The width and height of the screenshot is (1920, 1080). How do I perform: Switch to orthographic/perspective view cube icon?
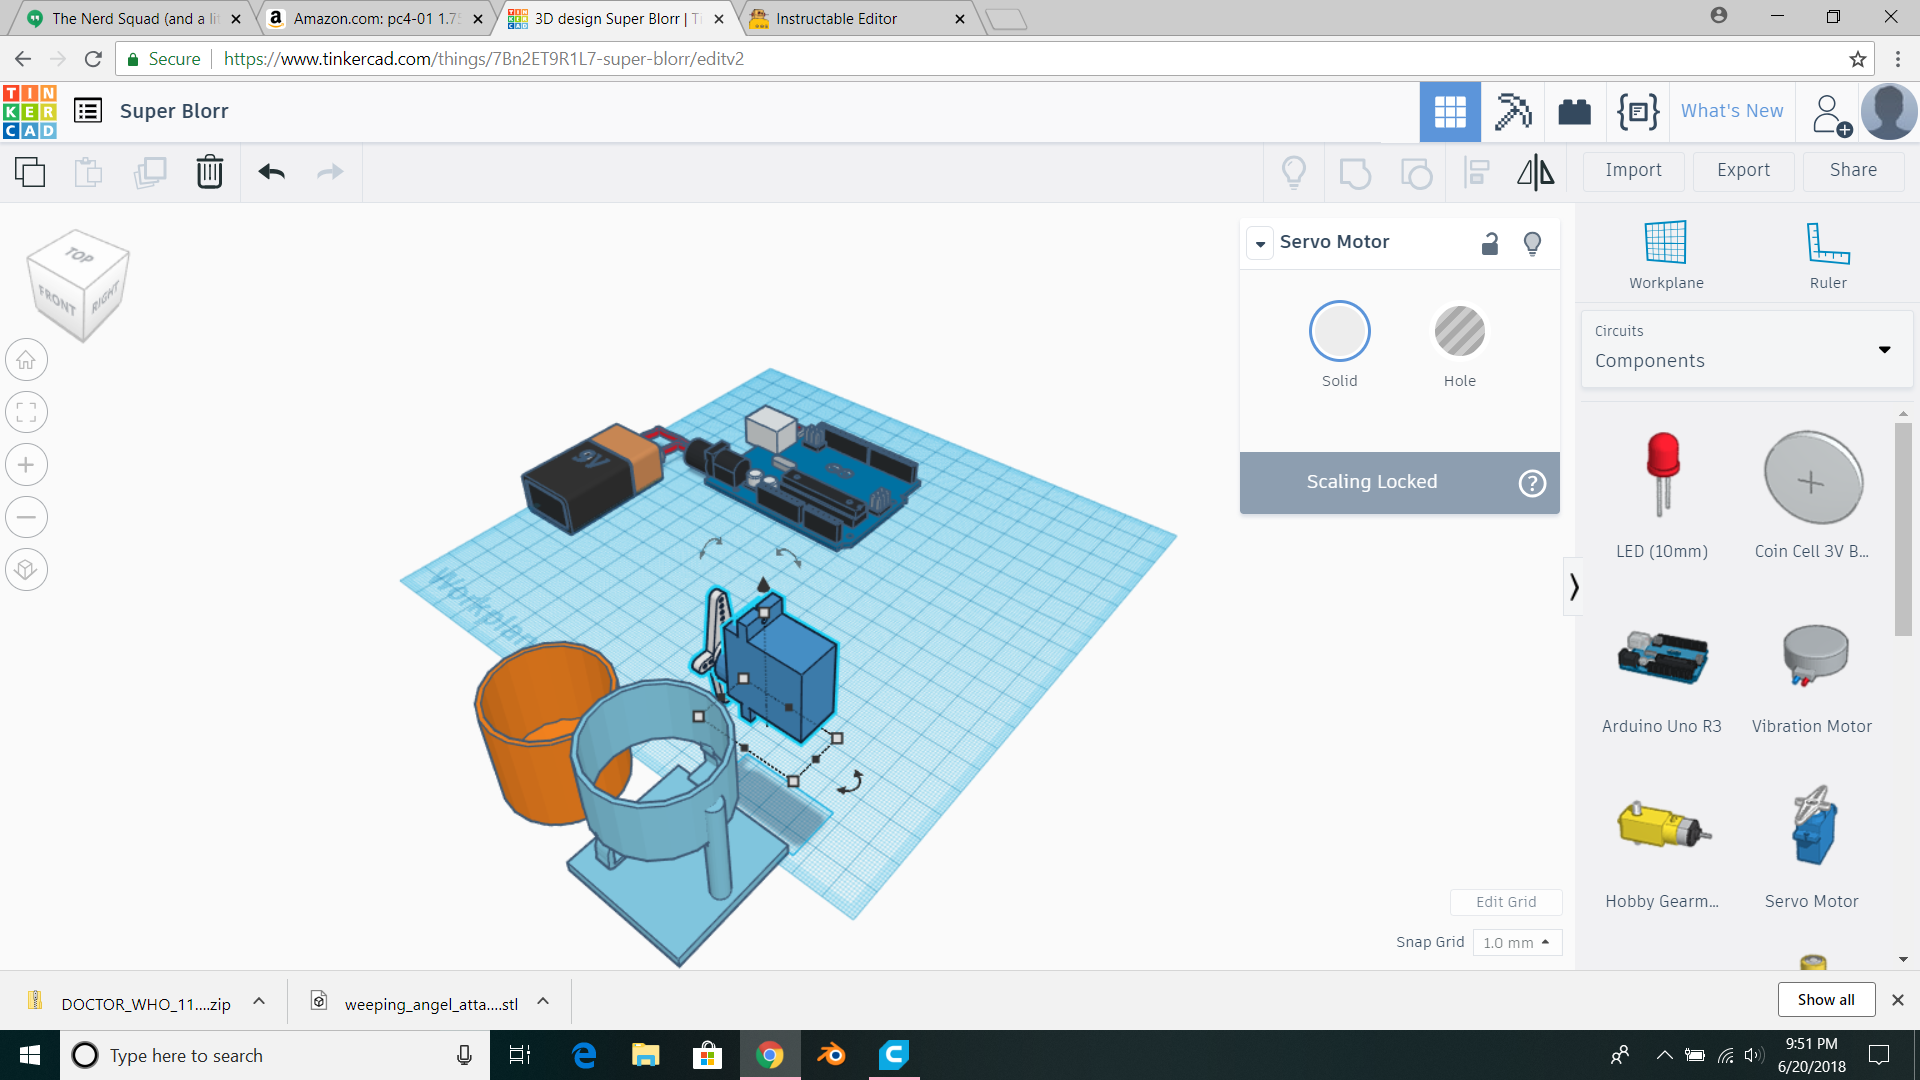[27, 570]
